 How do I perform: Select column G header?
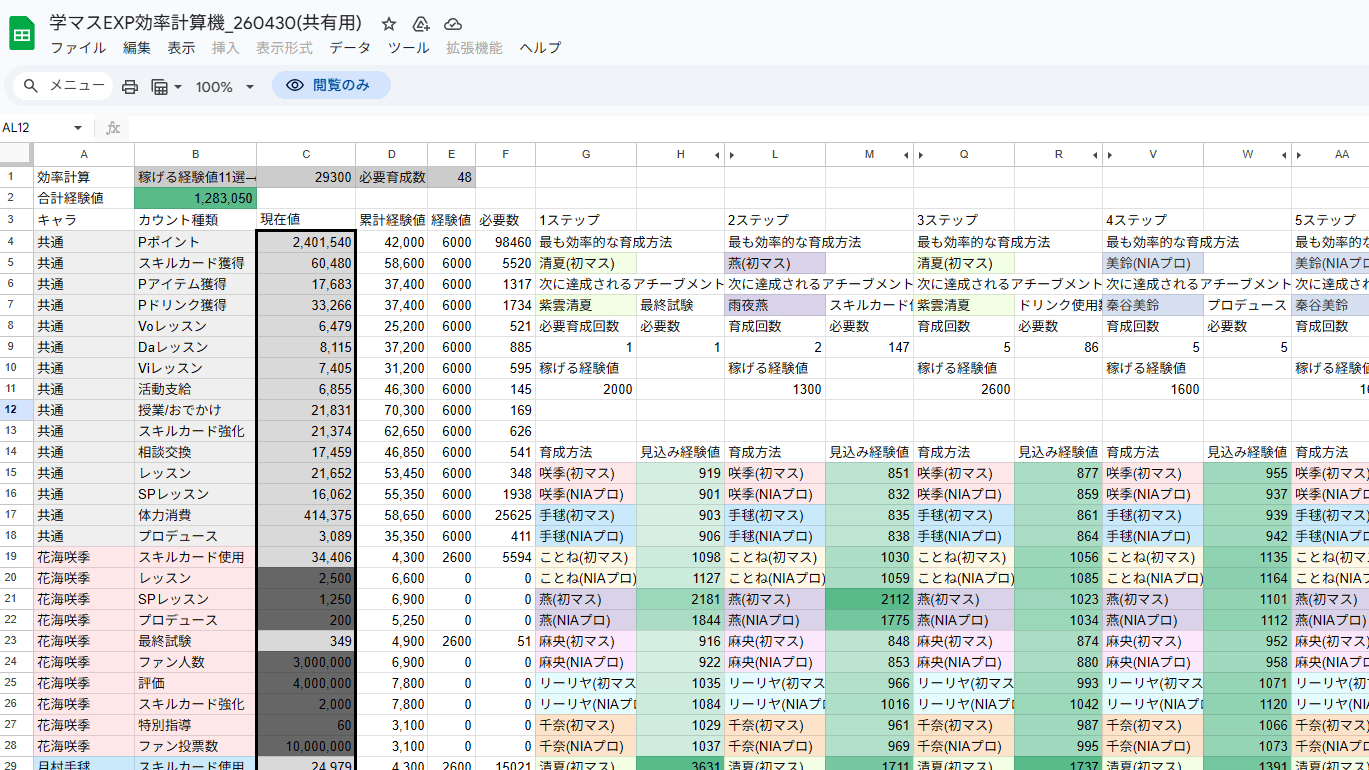coord(586,154)
